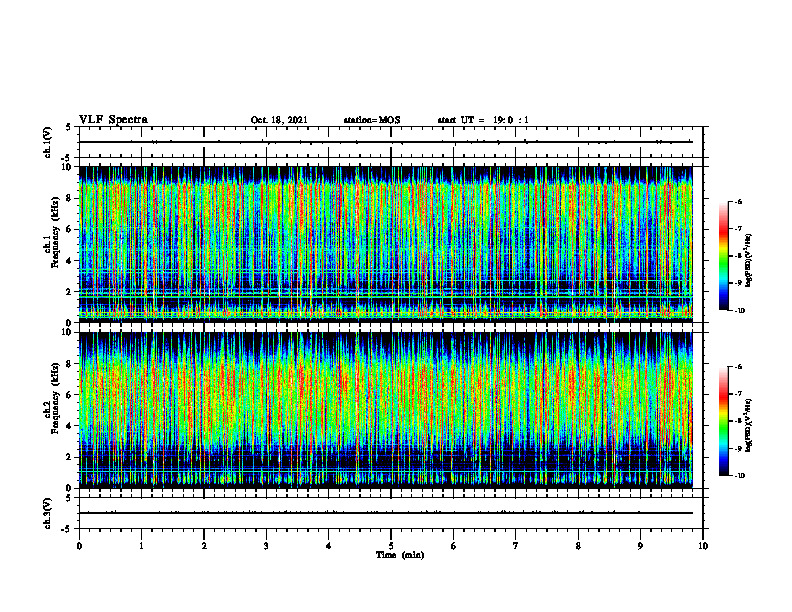Select the "start UT = 19:0 :1" text
Image resolution: width=792 pixels, height=612 pixels.
(483, 120)
